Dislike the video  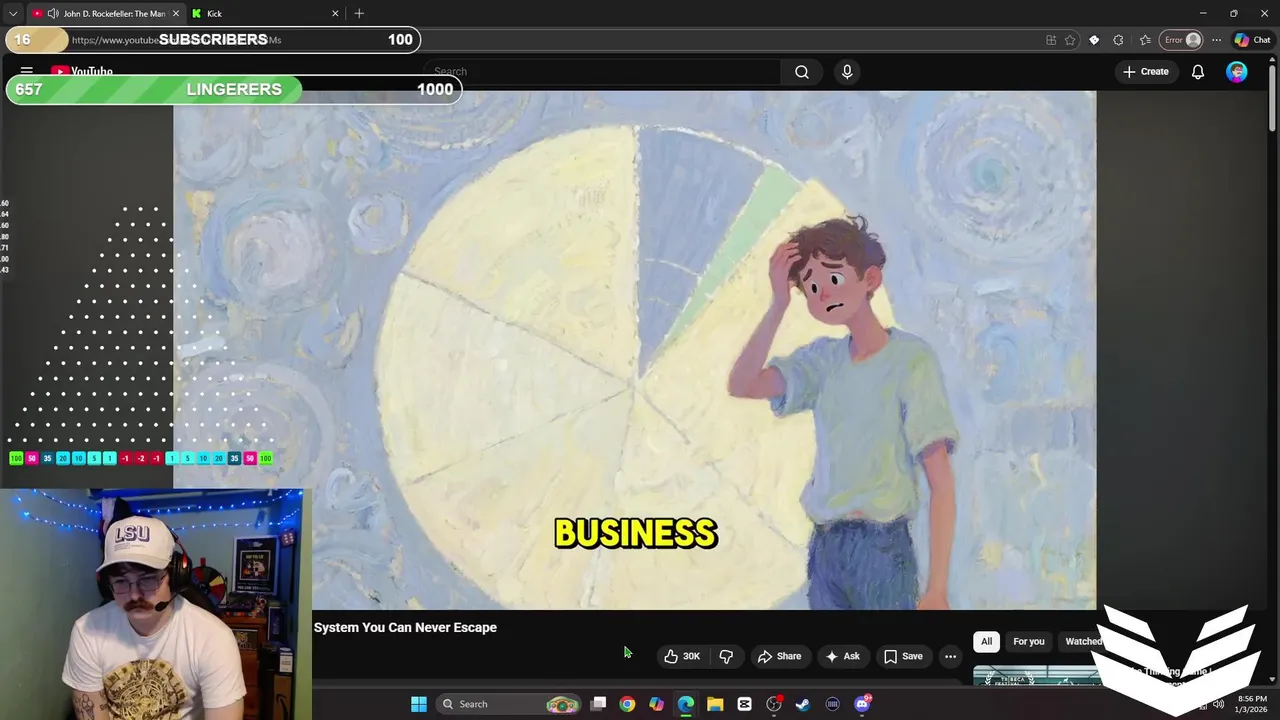pos(727,656)
